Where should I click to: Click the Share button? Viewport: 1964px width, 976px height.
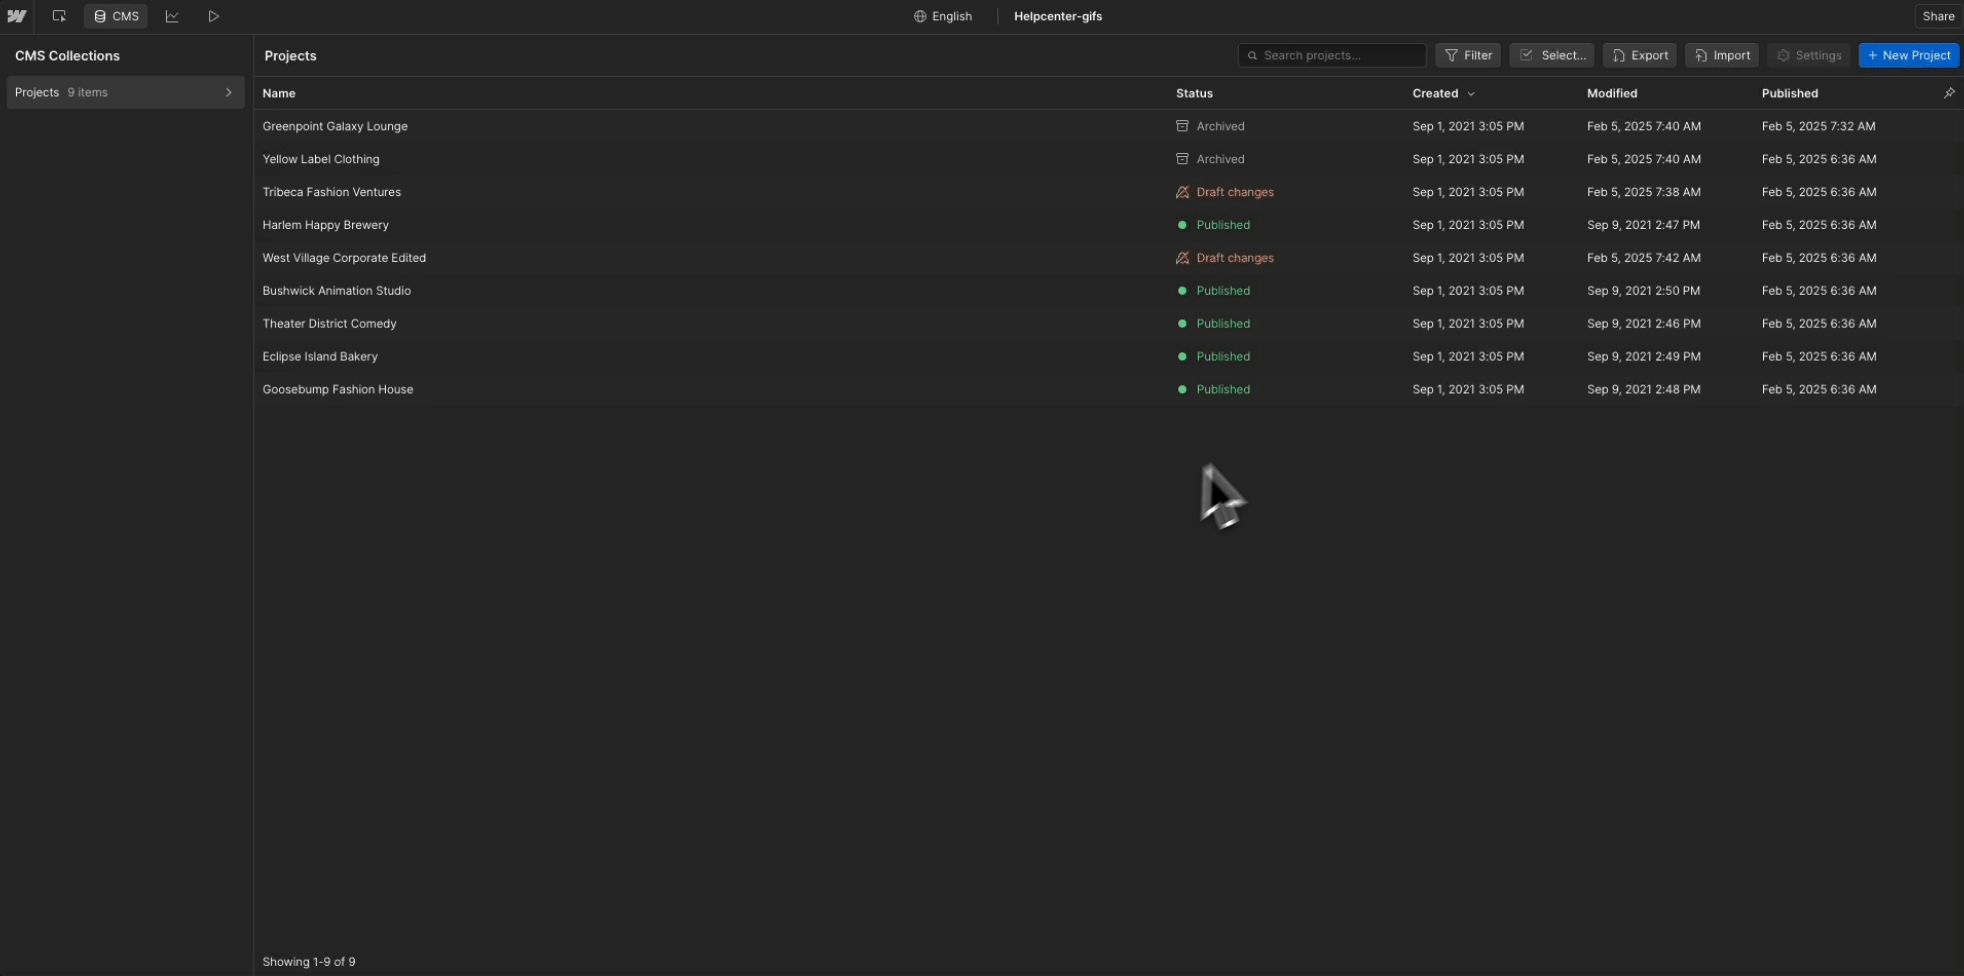coord(1938,16)
